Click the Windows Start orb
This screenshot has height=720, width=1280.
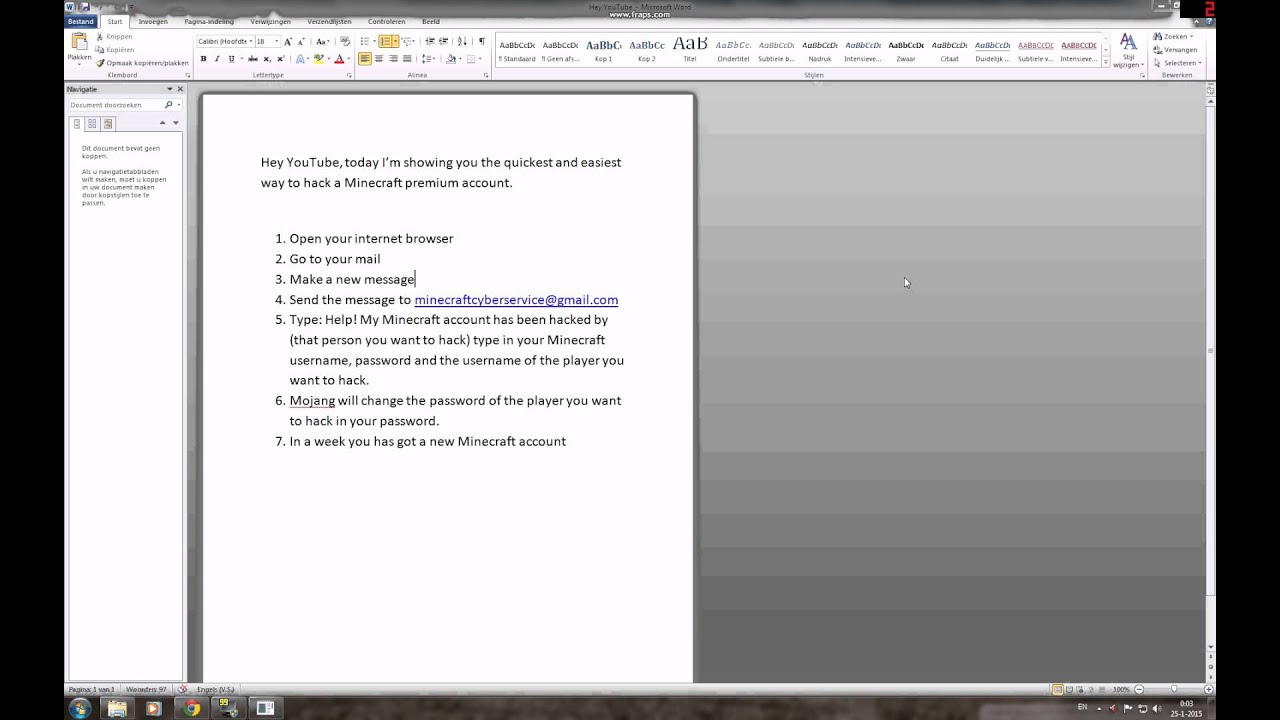coord(80,708)
